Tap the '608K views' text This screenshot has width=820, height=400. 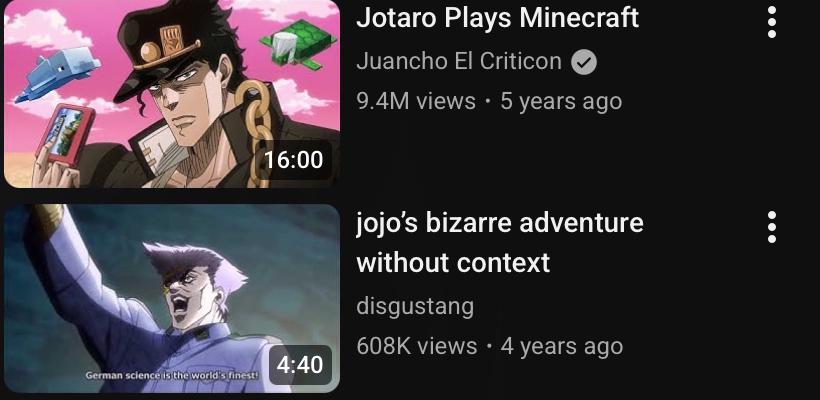(416, 346)
